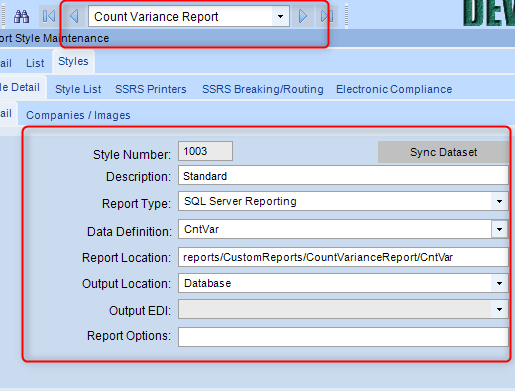The height and width of the screenshot is (391, 515).
Task: Click the Output EDI label
Action: point(140,311)
